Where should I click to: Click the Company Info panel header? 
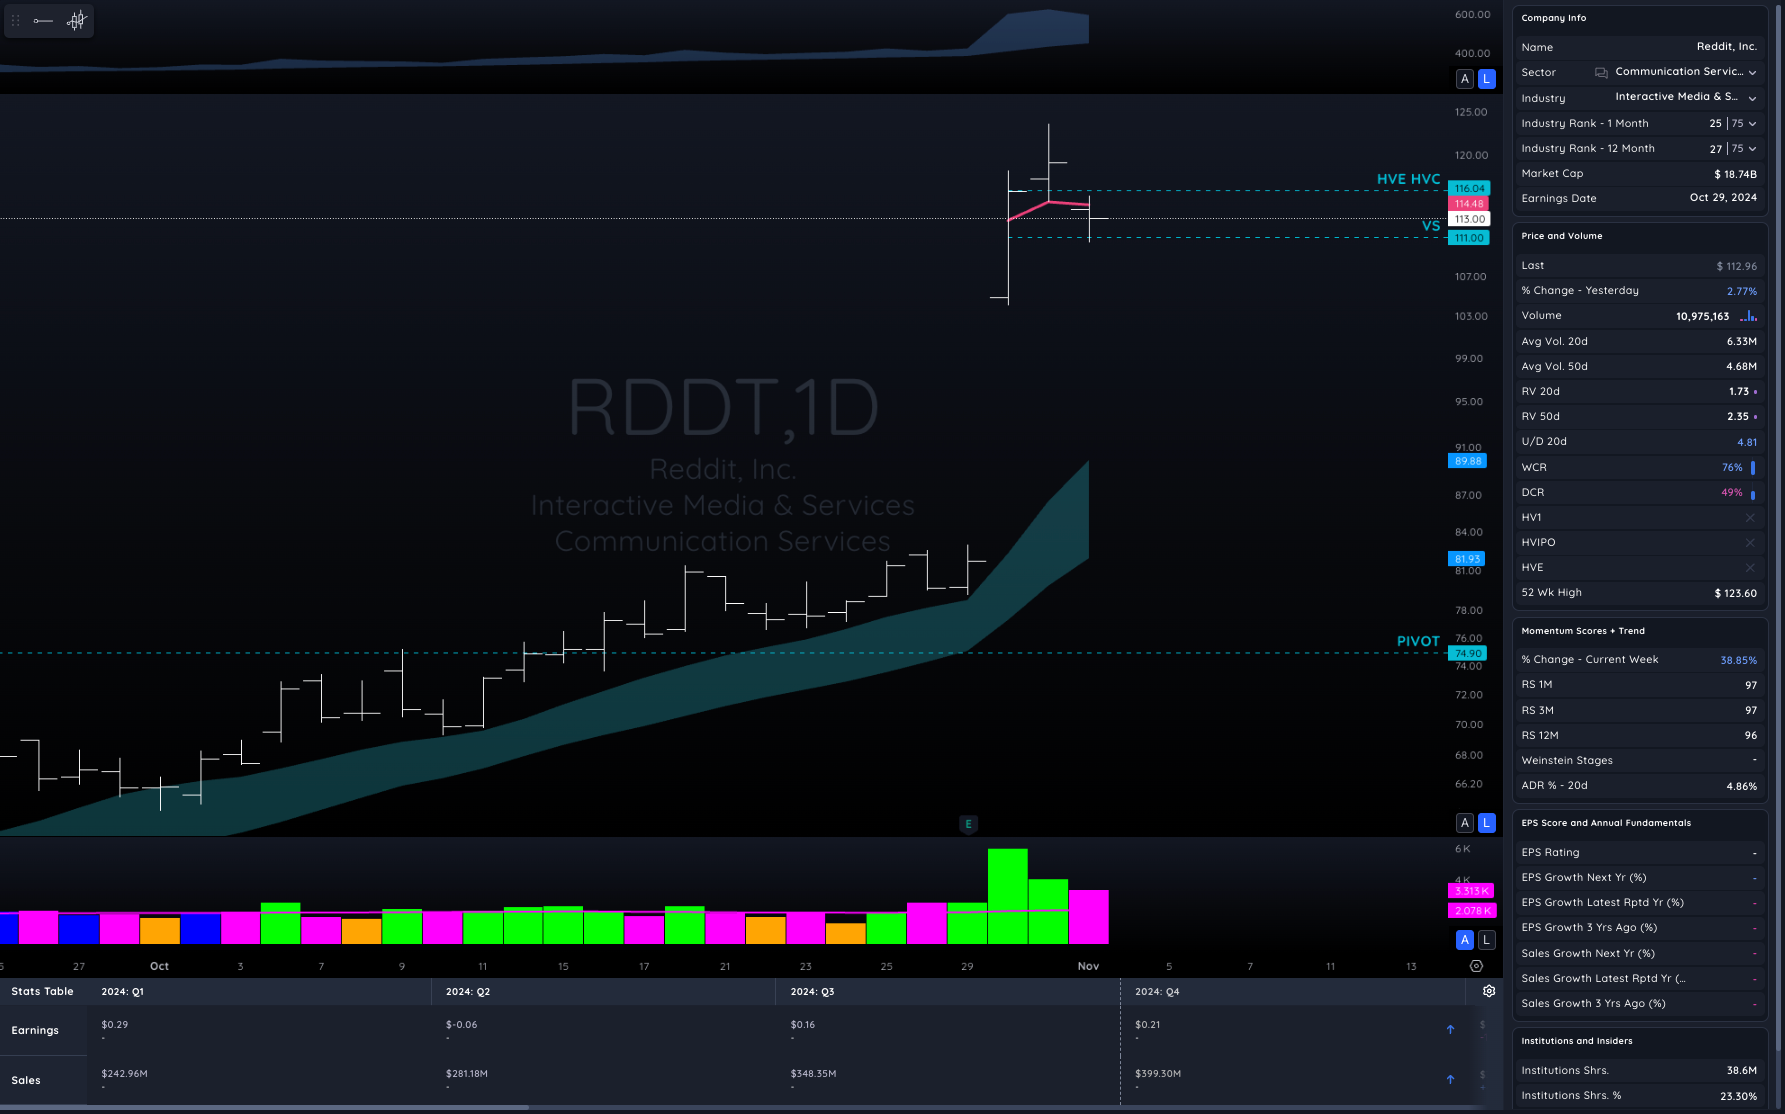tap(1553, 18)
